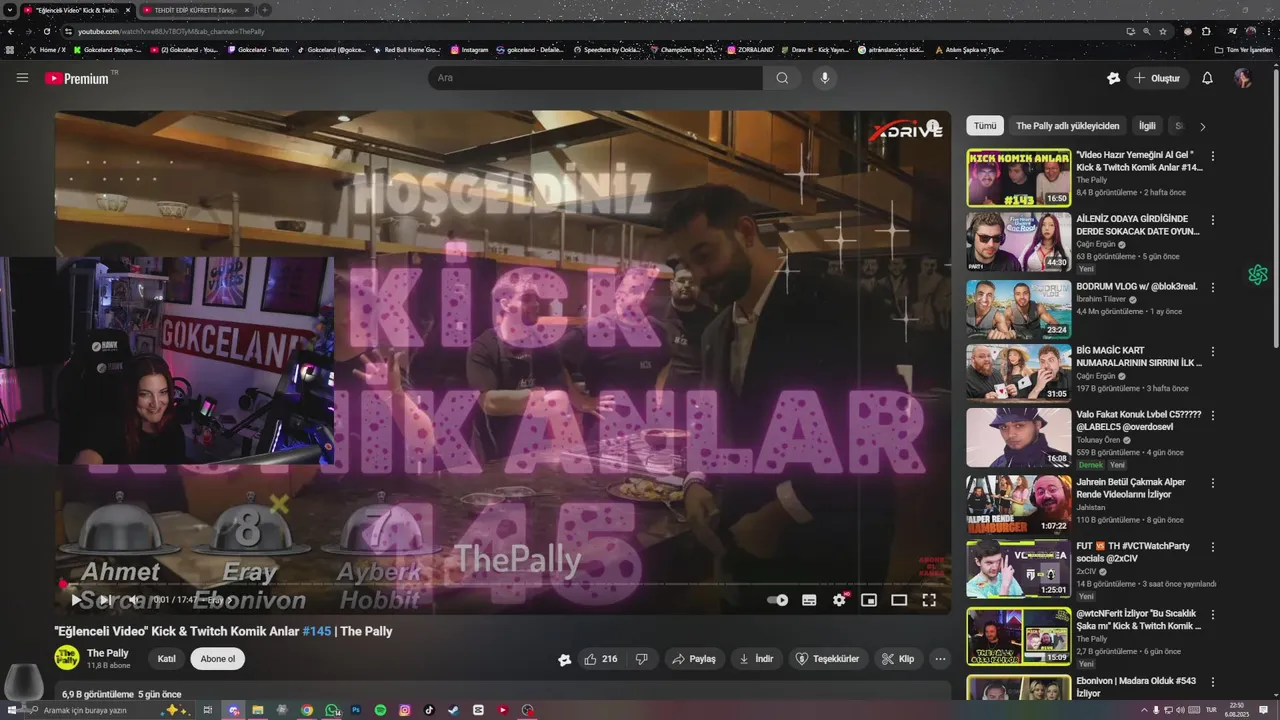Click the video progress bar

tap(502, 583)
